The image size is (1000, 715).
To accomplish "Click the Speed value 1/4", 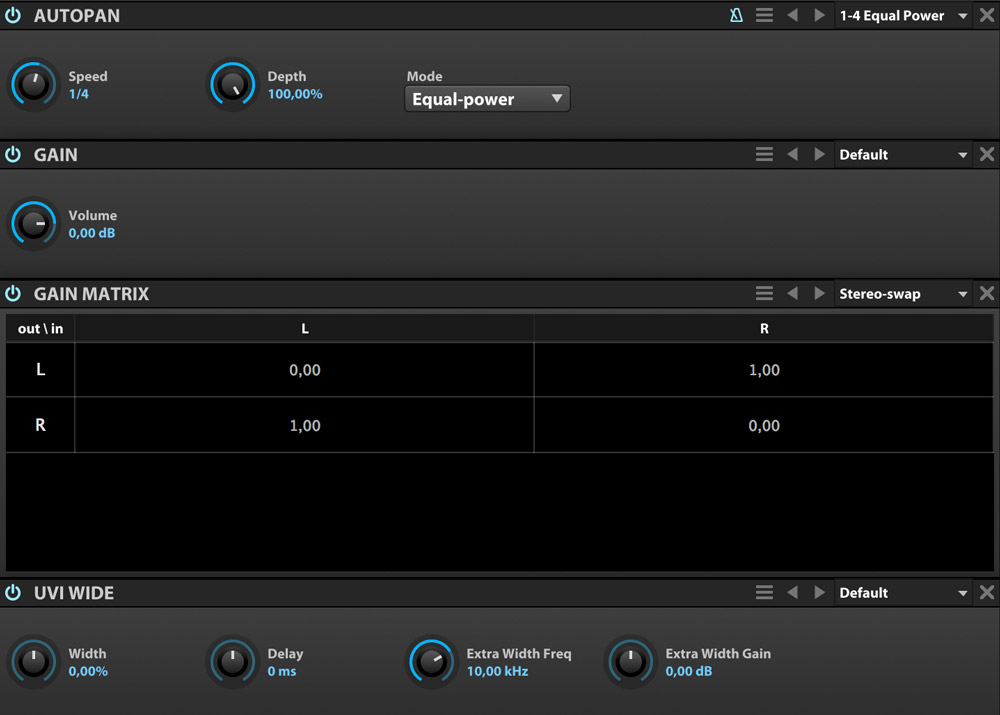I will pos(78,94).
